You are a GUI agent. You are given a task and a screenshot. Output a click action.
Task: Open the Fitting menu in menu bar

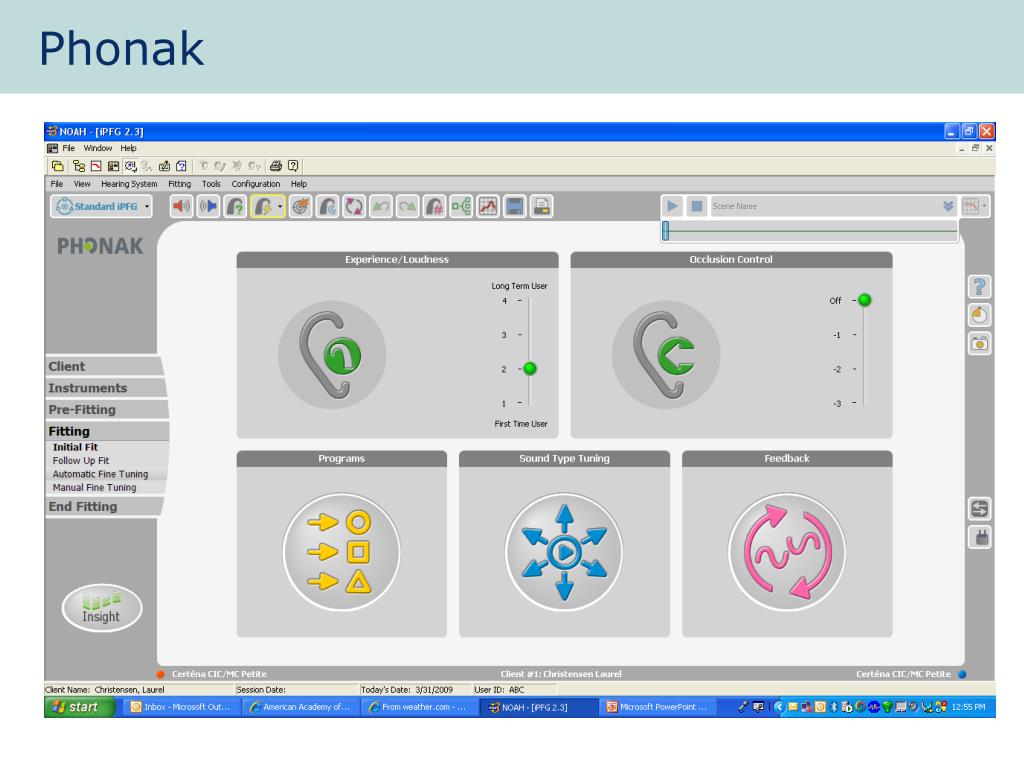coord(180,184)
